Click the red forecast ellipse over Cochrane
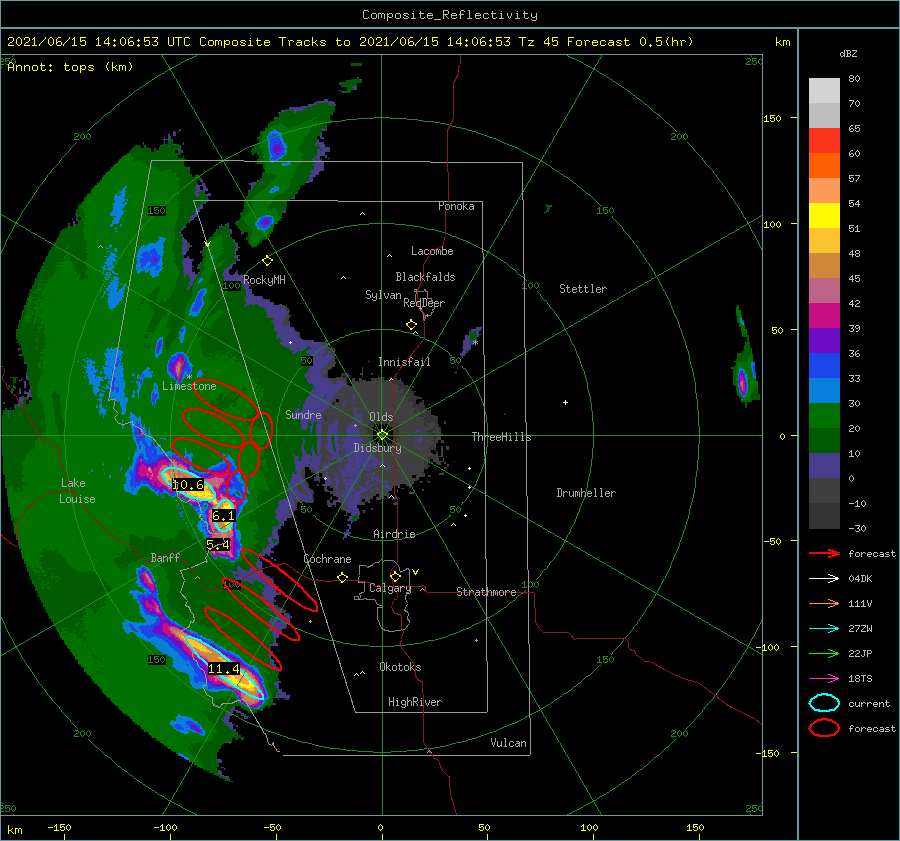 (279, 580)
